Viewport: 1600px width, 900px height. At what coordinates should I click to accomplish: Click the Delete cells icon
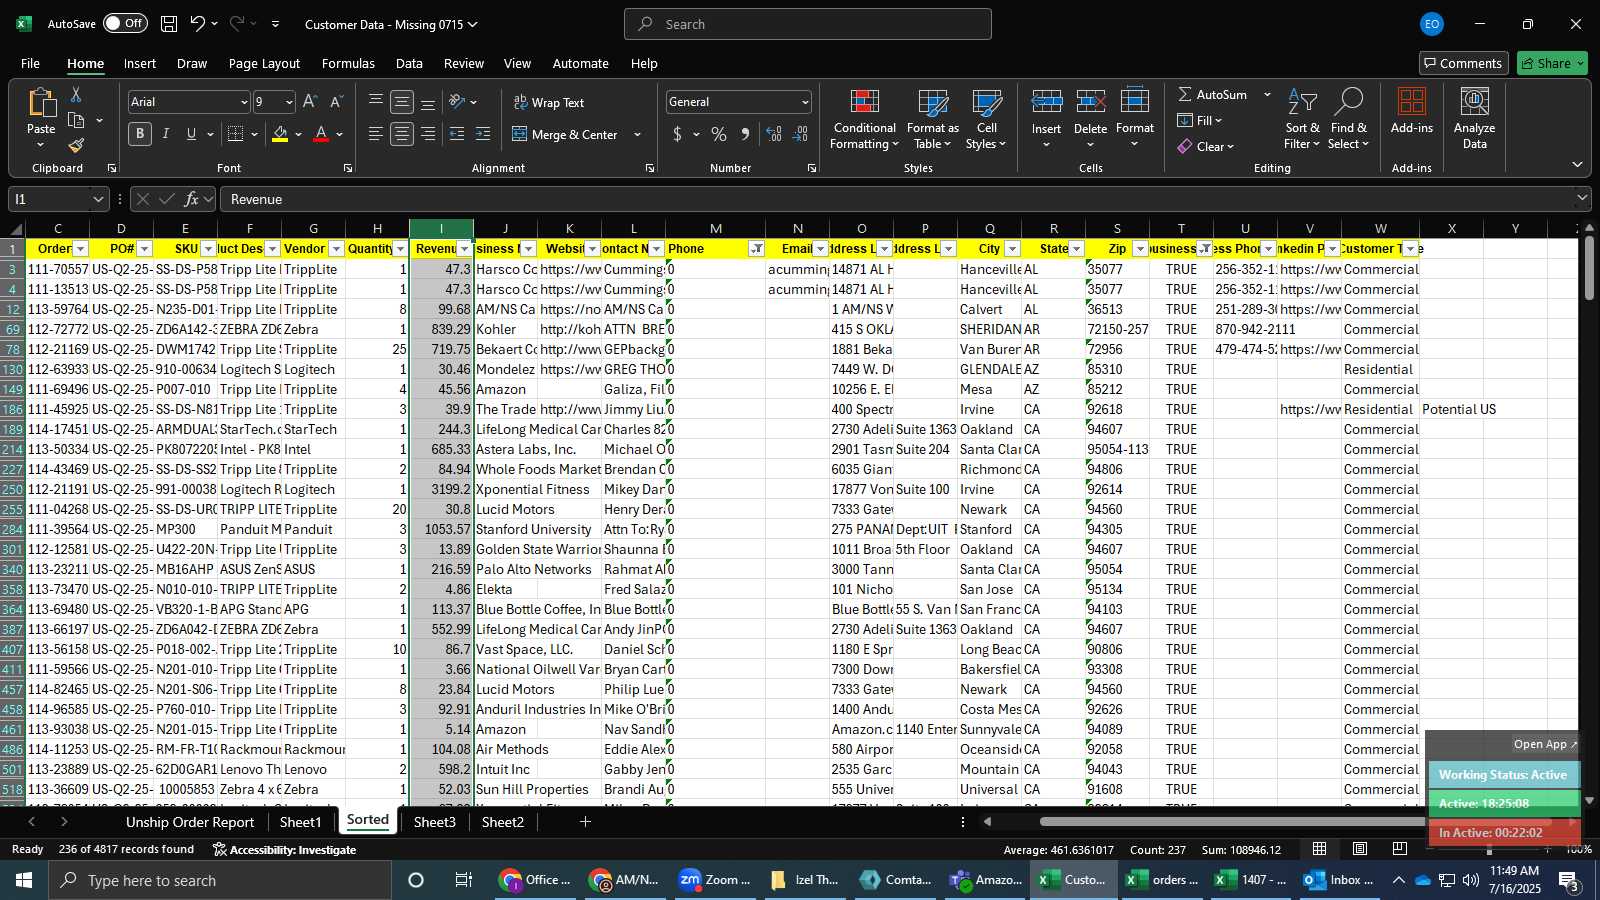tap(1090, 103)
